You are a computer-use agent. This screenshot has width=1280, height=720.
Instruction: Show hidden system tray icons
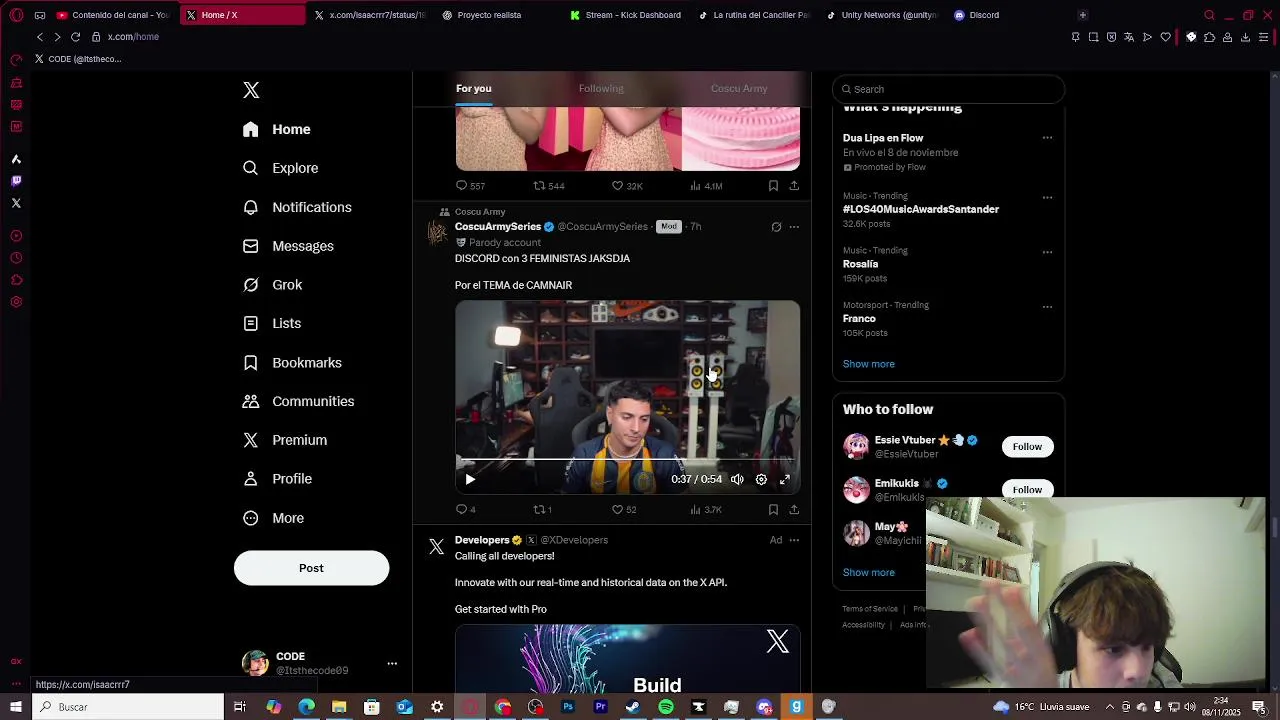point(1109,707)
